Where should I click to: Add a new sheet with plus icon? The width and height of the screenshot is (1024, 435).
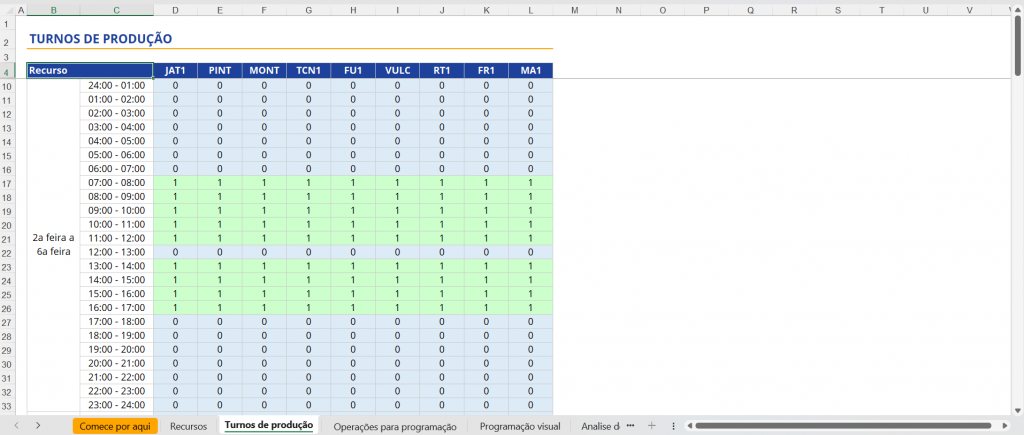(652, 425)
